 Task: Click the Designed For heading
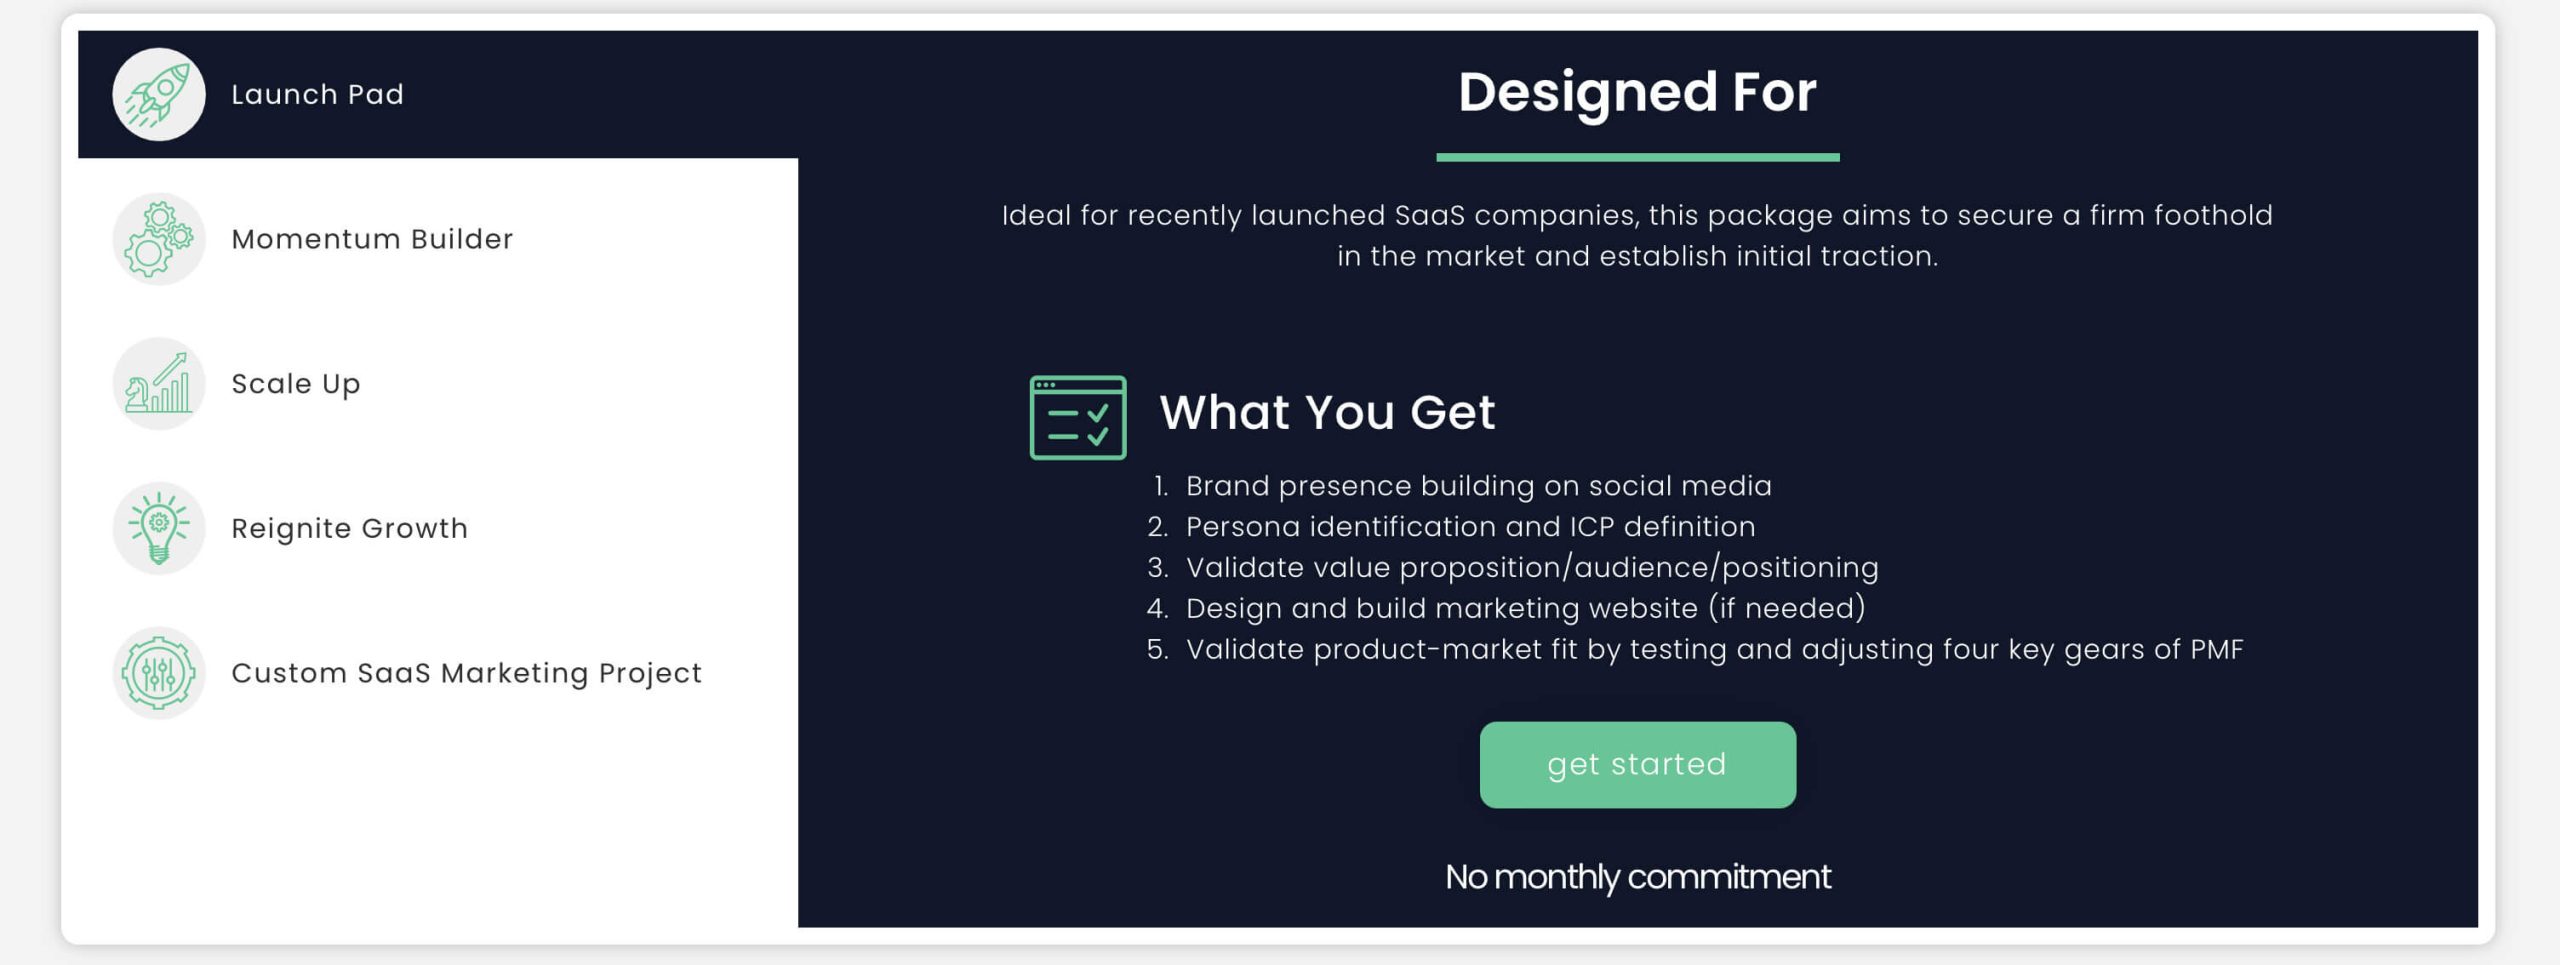click(x=1638, y=93)
